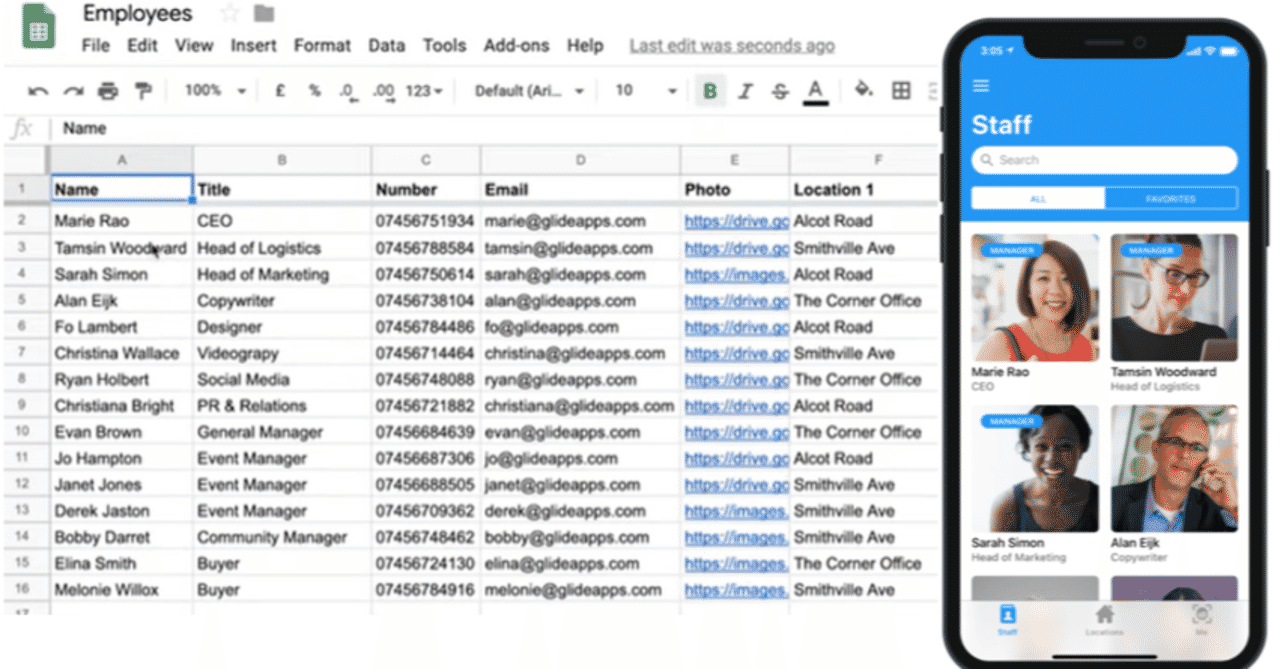Tap the Locations home icon in phone app
Screen dimensions: 1280x669
click(1104, 617)
